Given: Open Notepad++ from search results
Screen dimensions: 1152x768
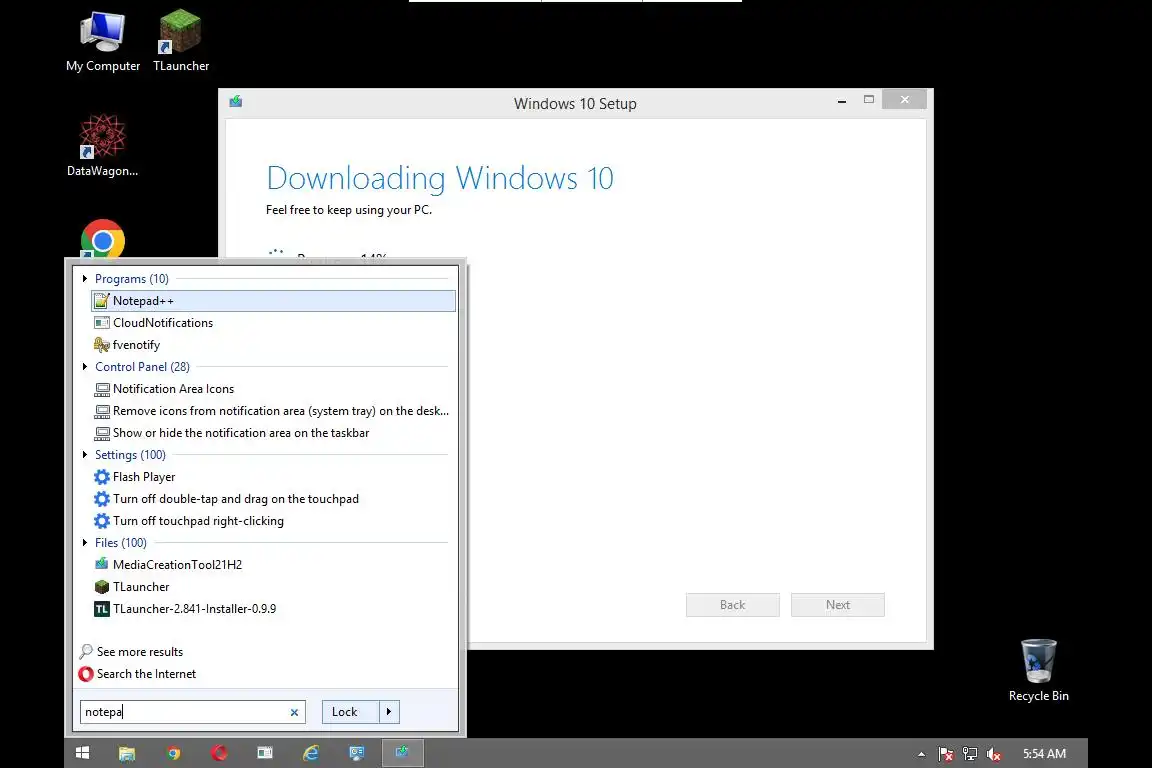Looking at the screenshot, I should tap(273, 301).
